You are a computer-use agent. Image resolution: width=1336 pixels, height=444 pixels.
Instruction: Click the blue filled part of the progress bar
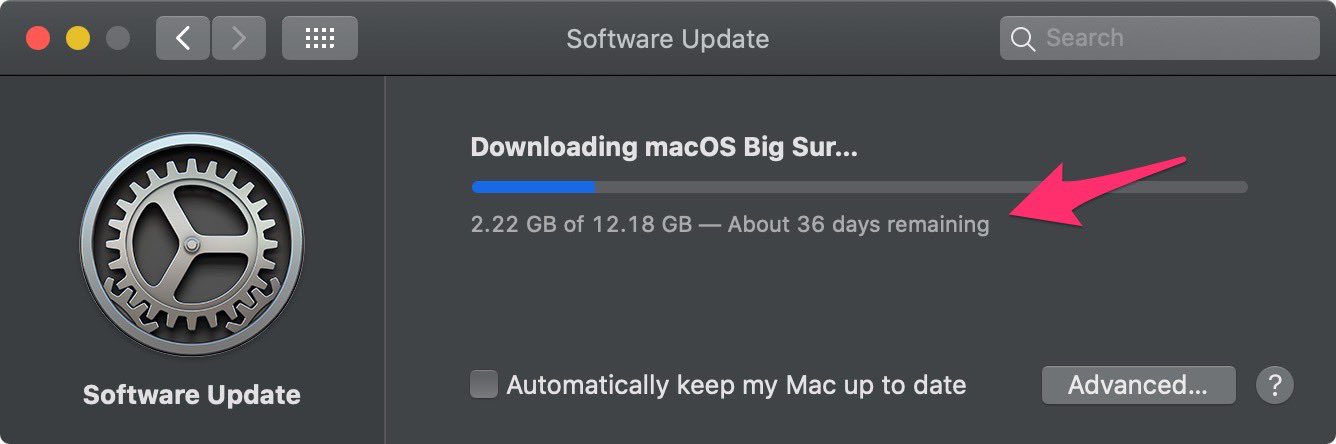click(533, 187)
